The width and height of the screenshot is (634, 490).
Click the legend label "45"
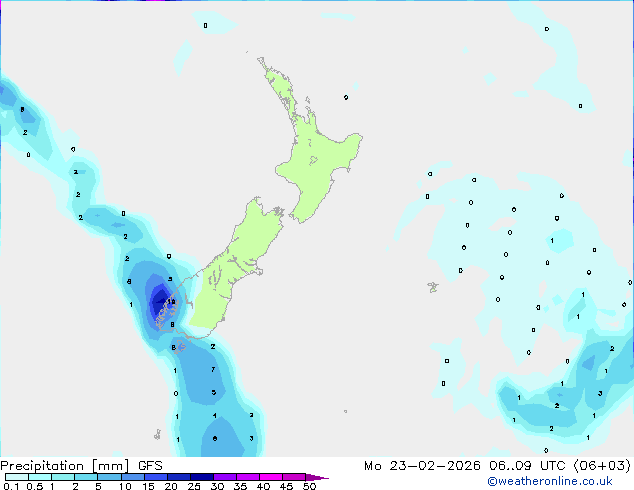286,486
